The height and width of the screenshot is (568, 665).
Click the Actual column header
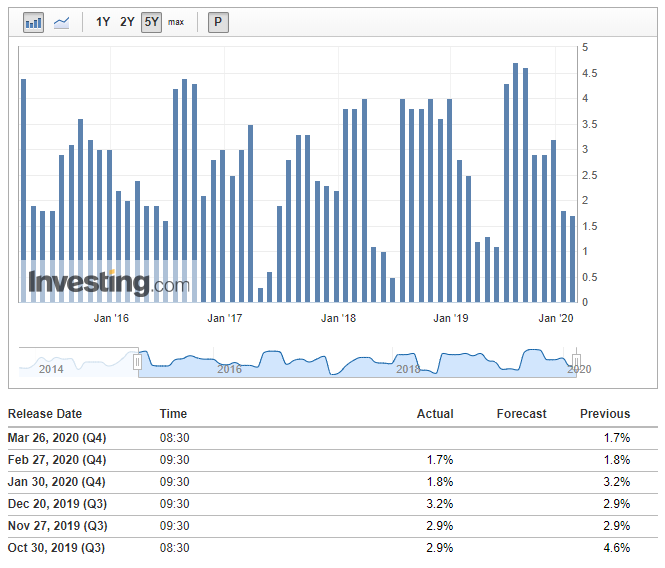[435, 414]
